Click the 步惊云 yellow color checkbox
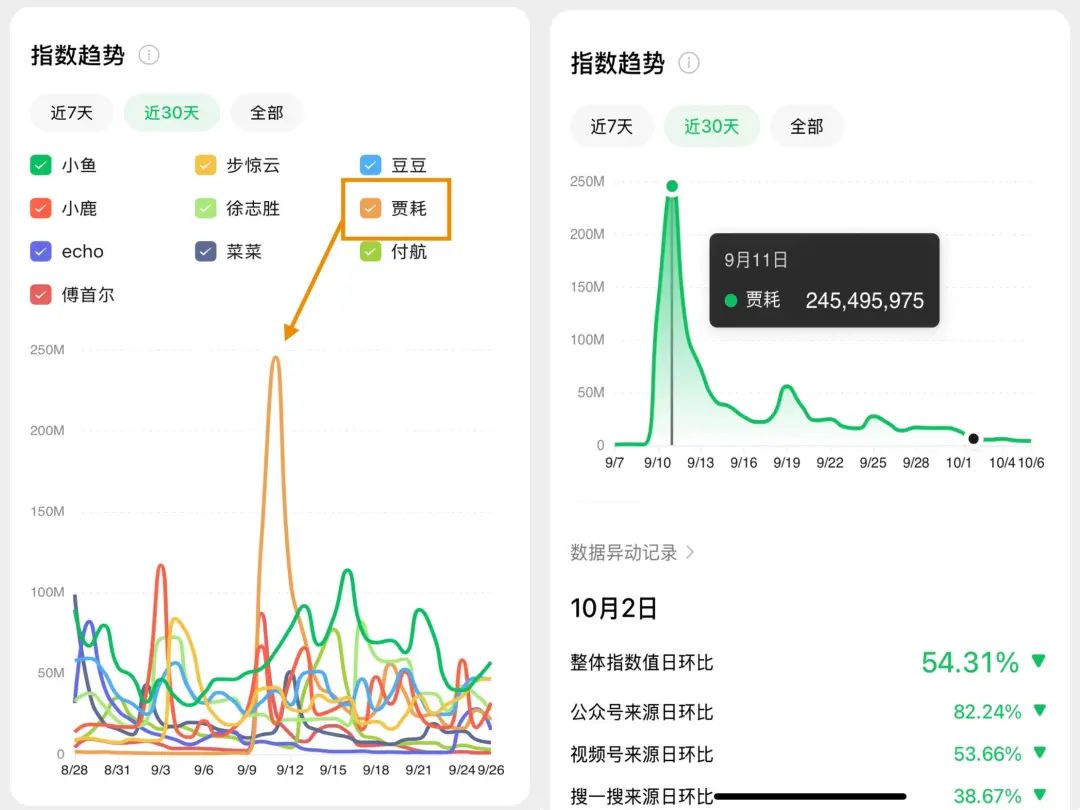 [205, 165]
